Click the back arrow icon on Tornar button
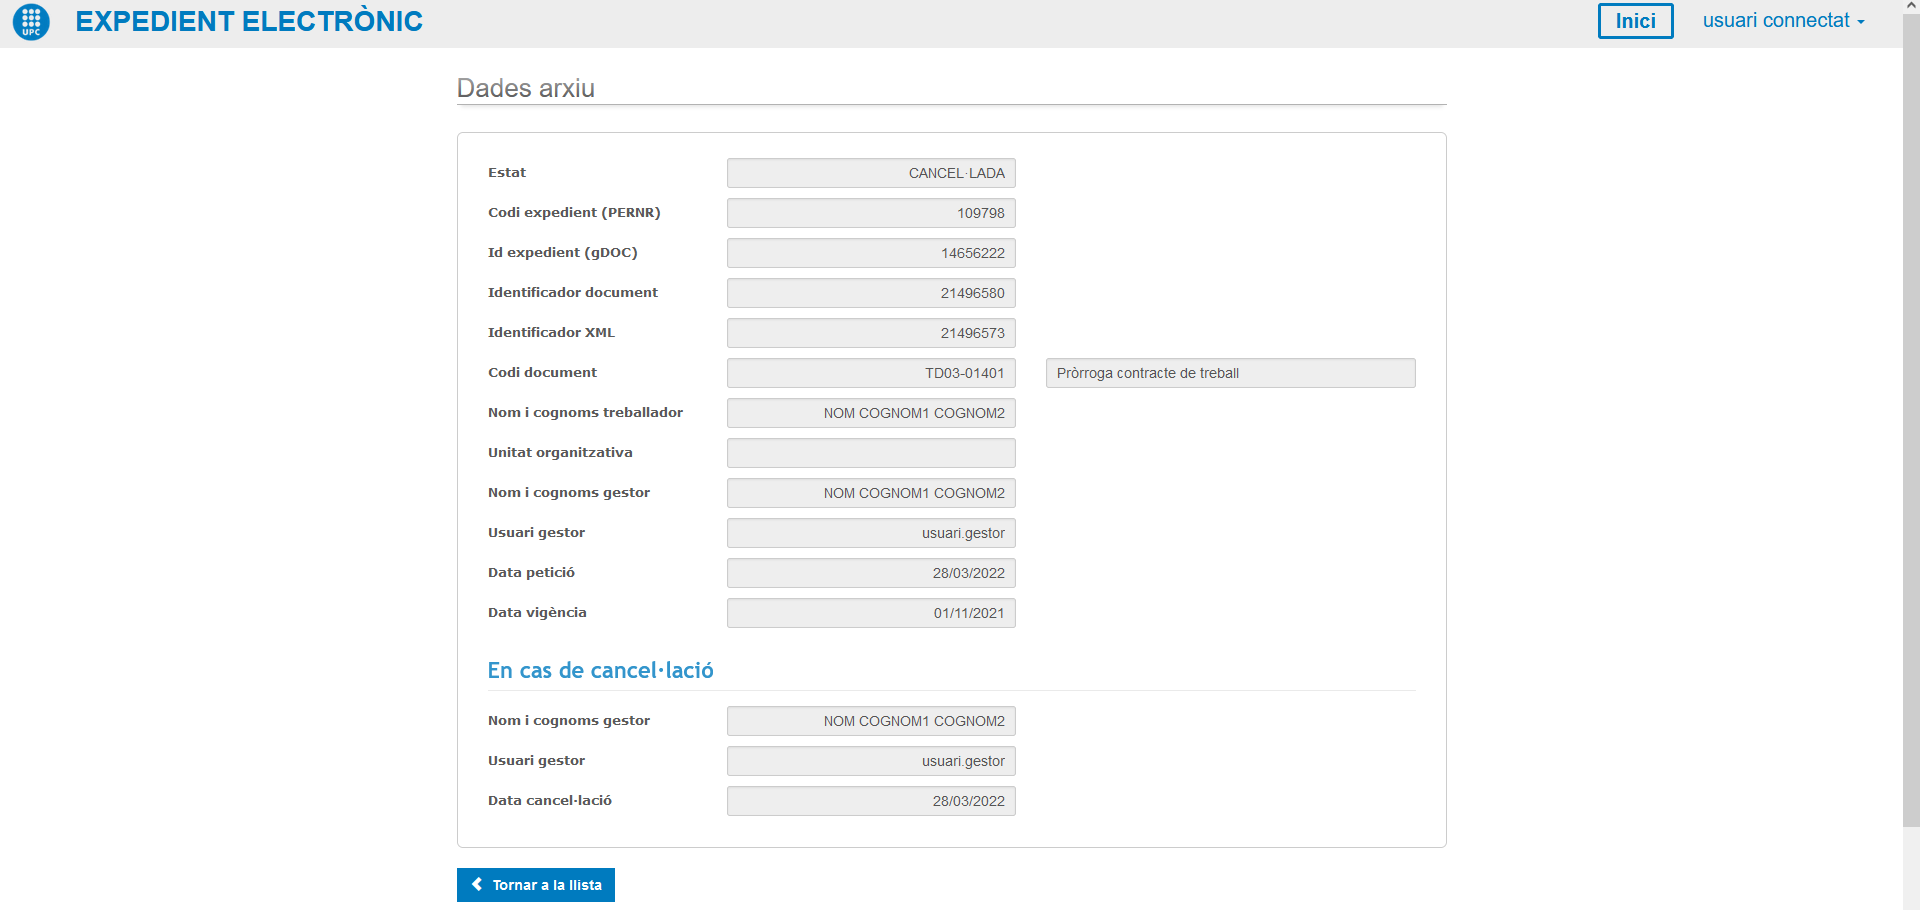This screenshot has width=1920, height=910. click(477, 885)
